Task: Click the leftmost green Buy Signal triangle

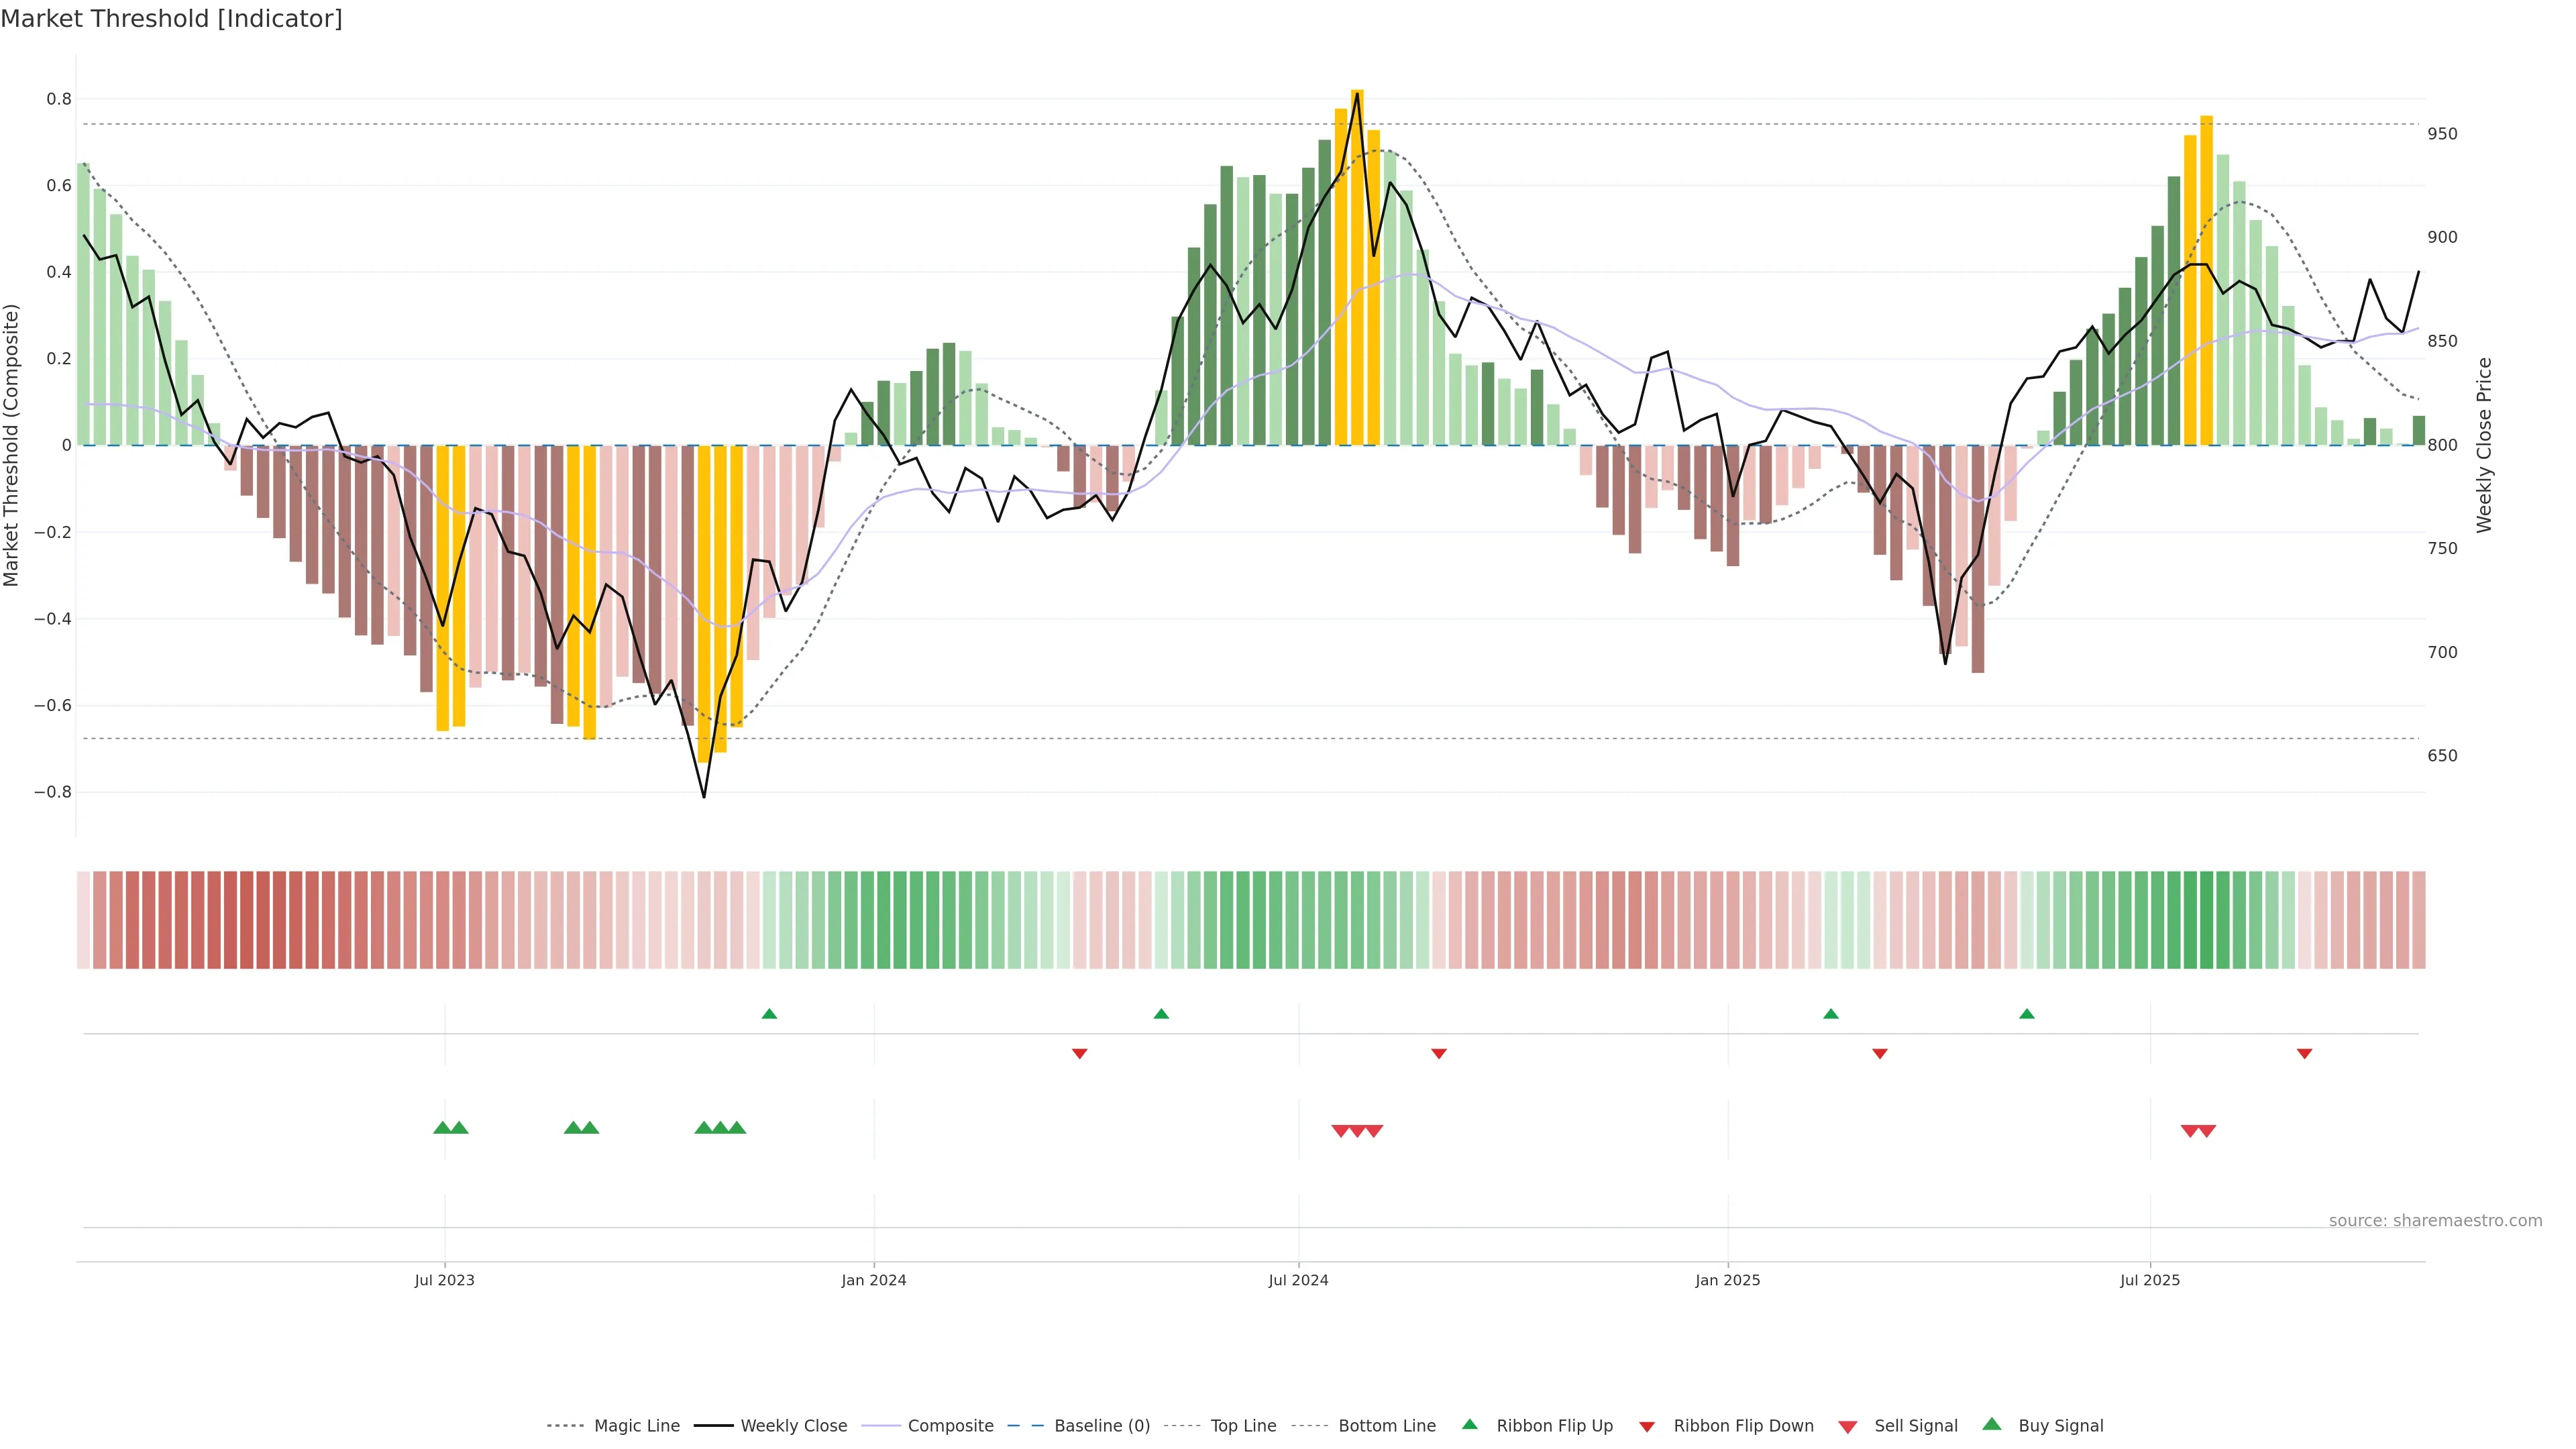Action: pyautogui.click(x=442, y=1128)
